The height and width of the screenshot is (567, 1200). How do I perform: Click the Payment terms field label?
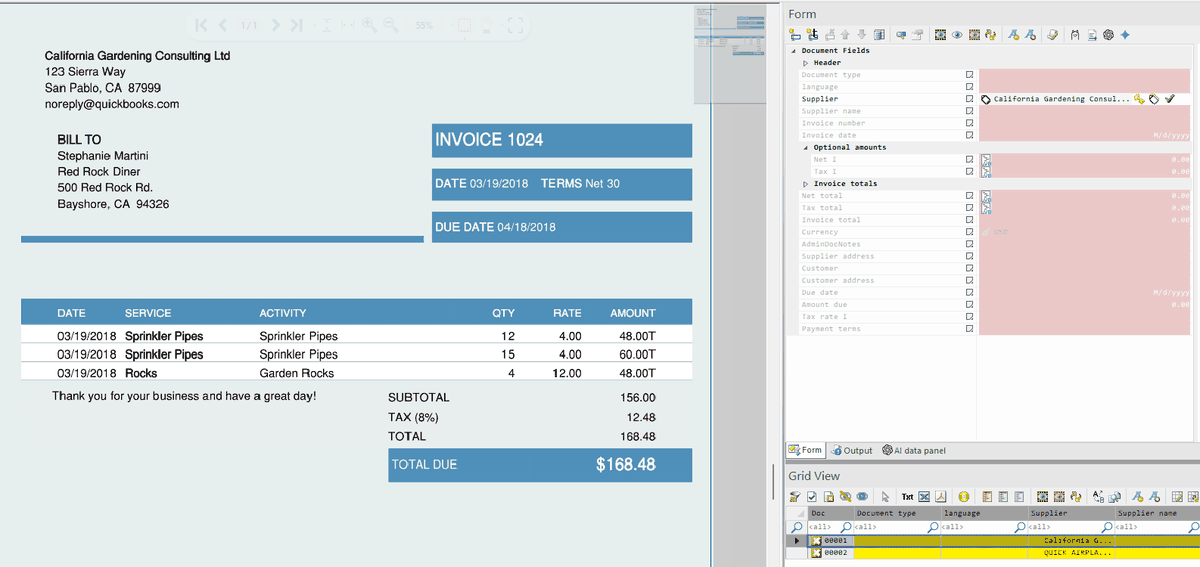coord(831,329)
